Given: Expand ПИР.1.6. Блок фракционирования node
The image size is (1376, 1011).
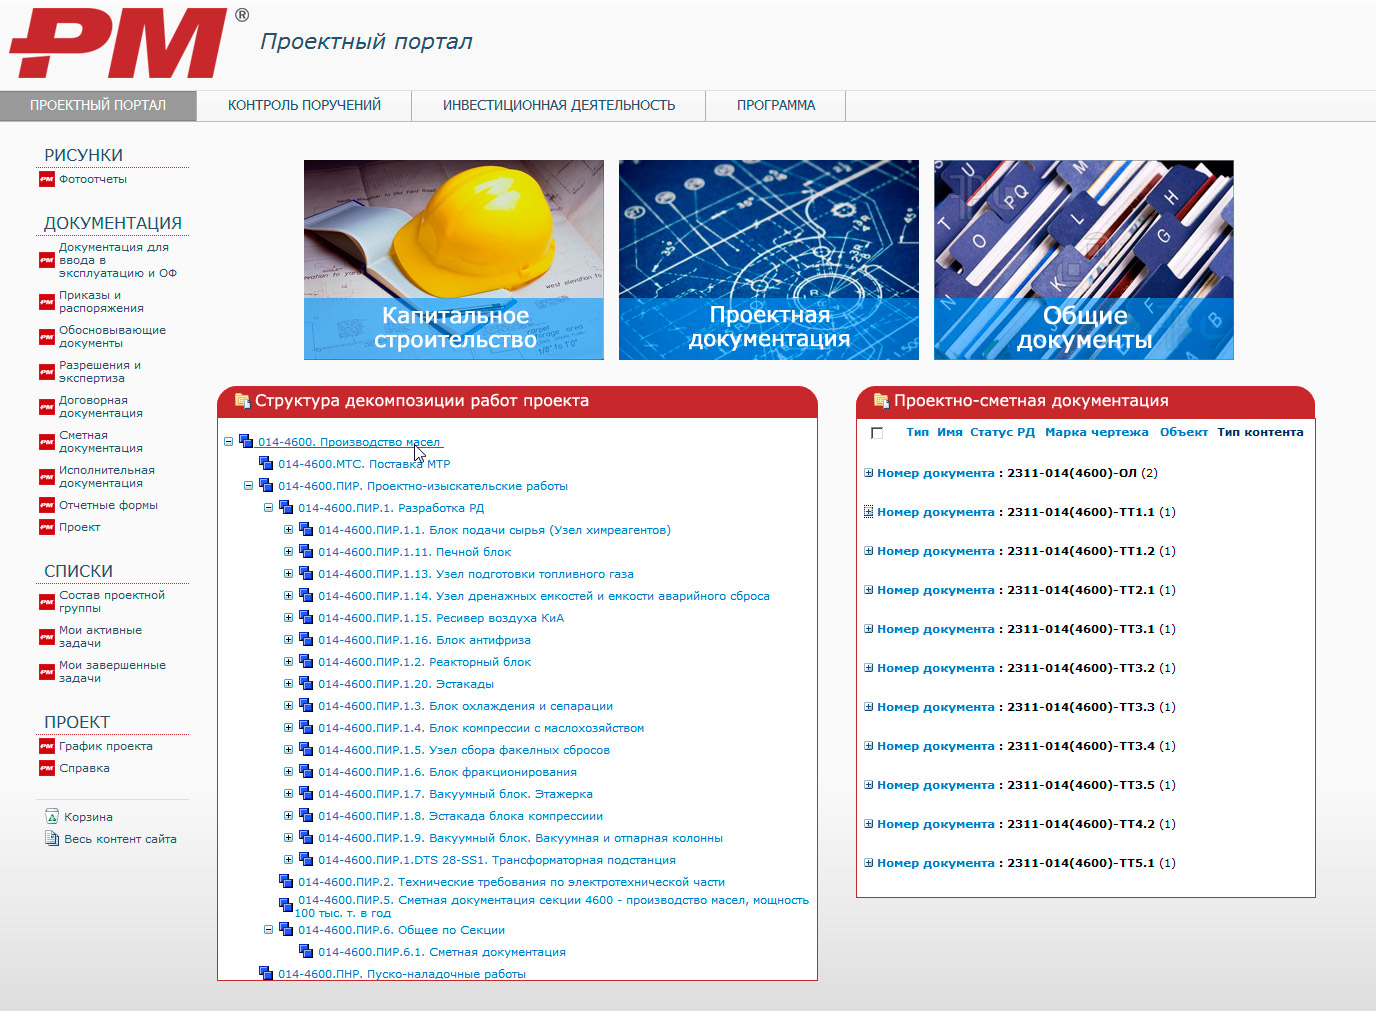Looking at the screenshot, I should pyautogui.click(x=288, y=771).
